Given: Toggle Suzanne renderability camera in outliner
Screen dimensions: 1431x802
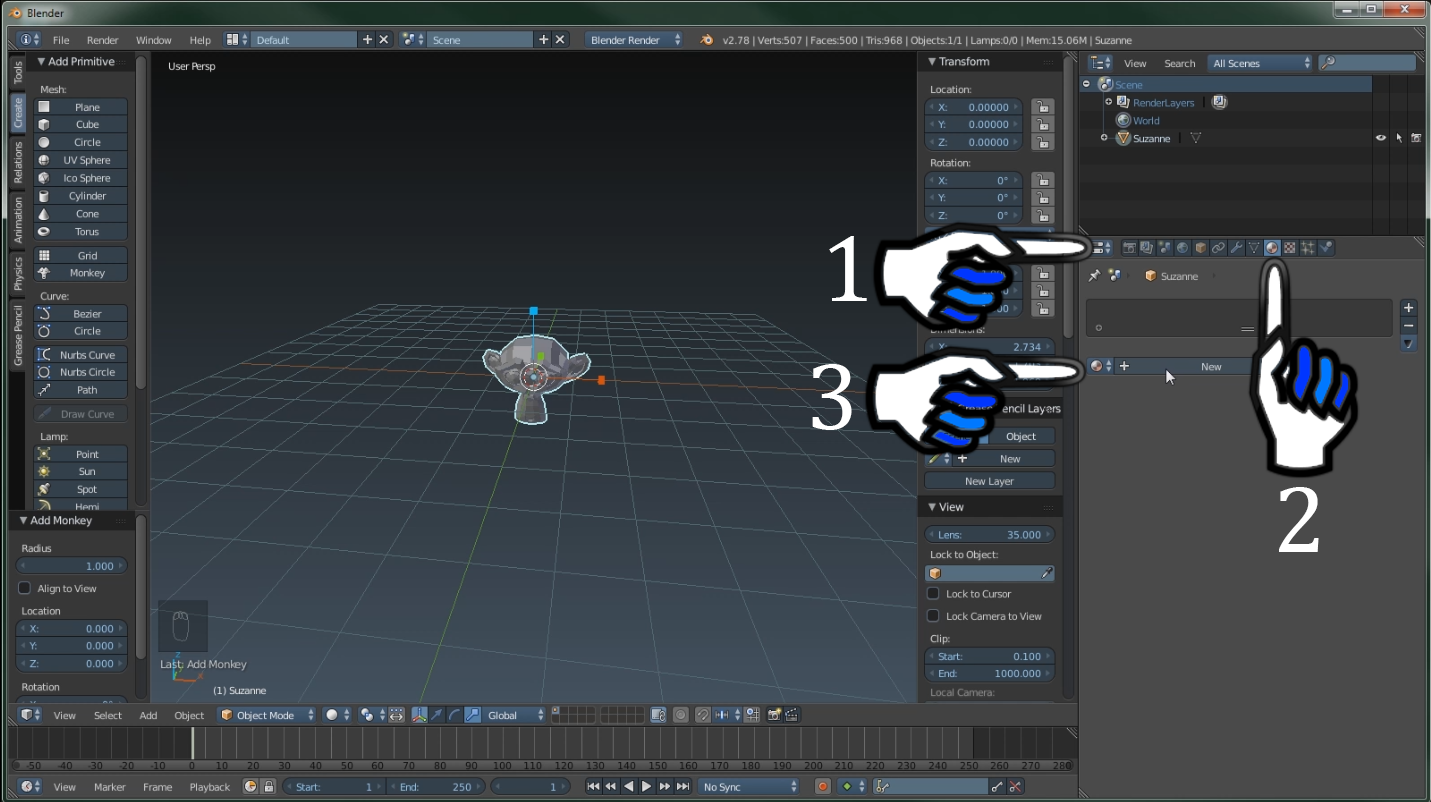Looking at the screenshot, I should pyautogui.click(x=1417, y=138).
